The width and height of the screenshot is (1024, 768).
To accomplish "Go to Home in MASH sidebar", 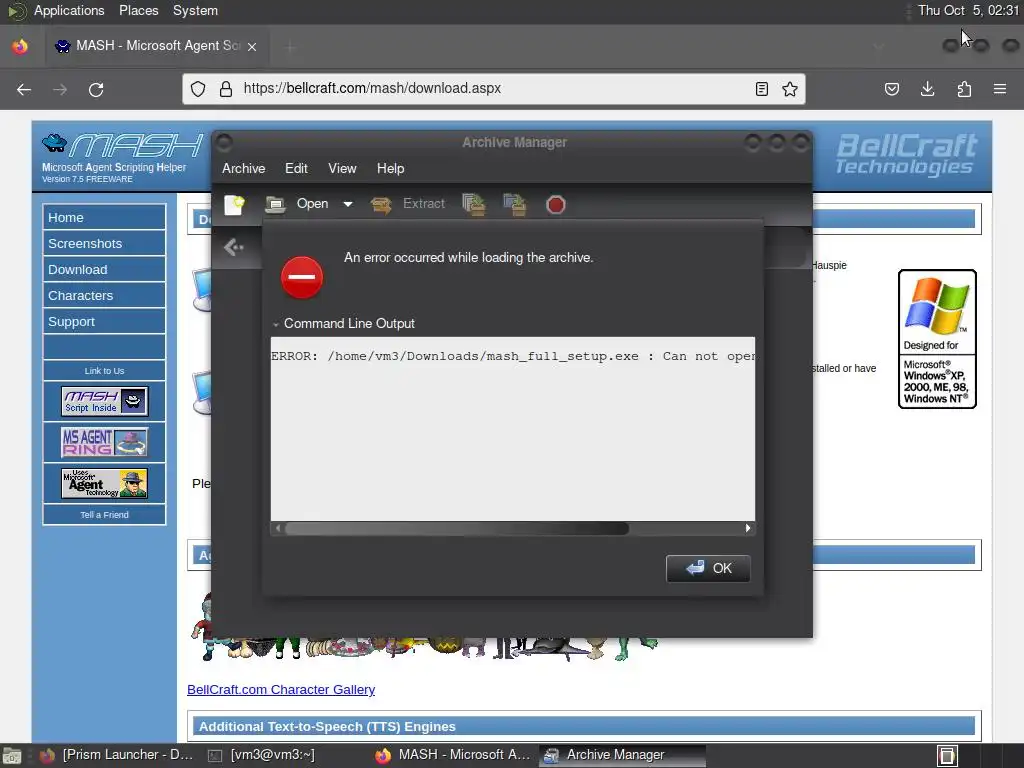I will pyautogui.click(x=104, y=217).
